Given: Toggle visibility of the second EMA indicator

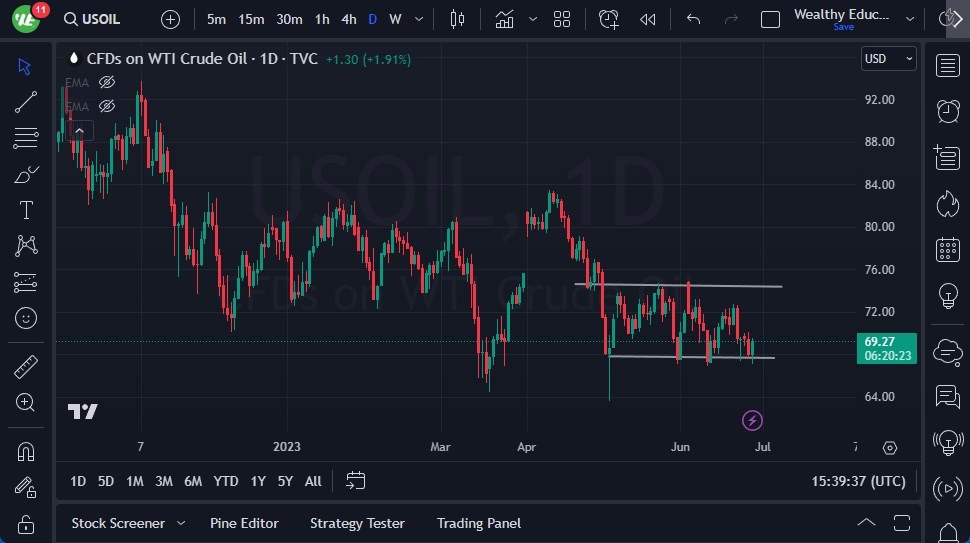Looking at the screenshot, I should [x=107, y=105].
